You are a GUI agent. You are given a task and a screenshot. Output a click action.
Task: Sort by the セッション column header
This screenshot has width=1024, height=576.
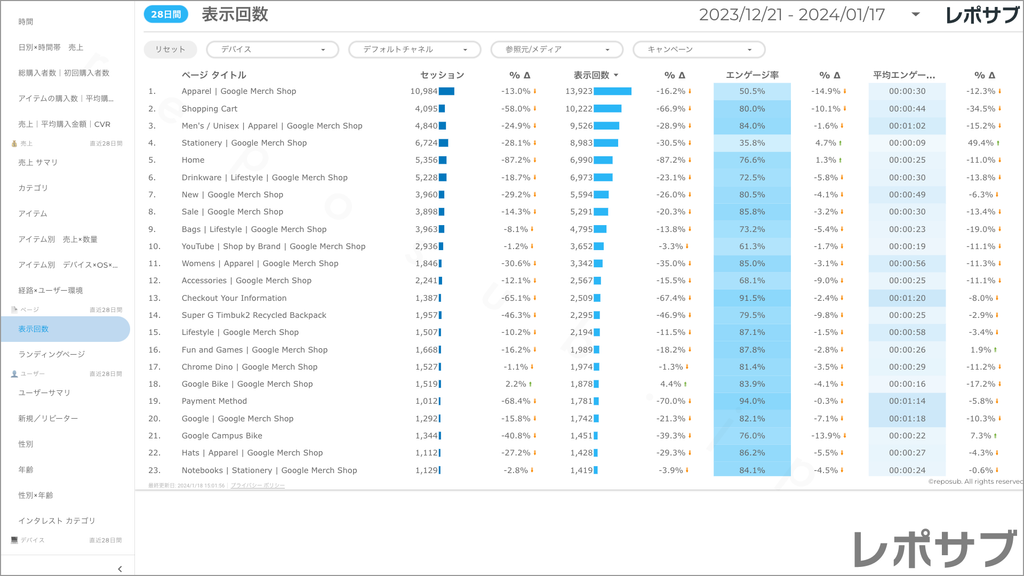click(x=442, y=75)
